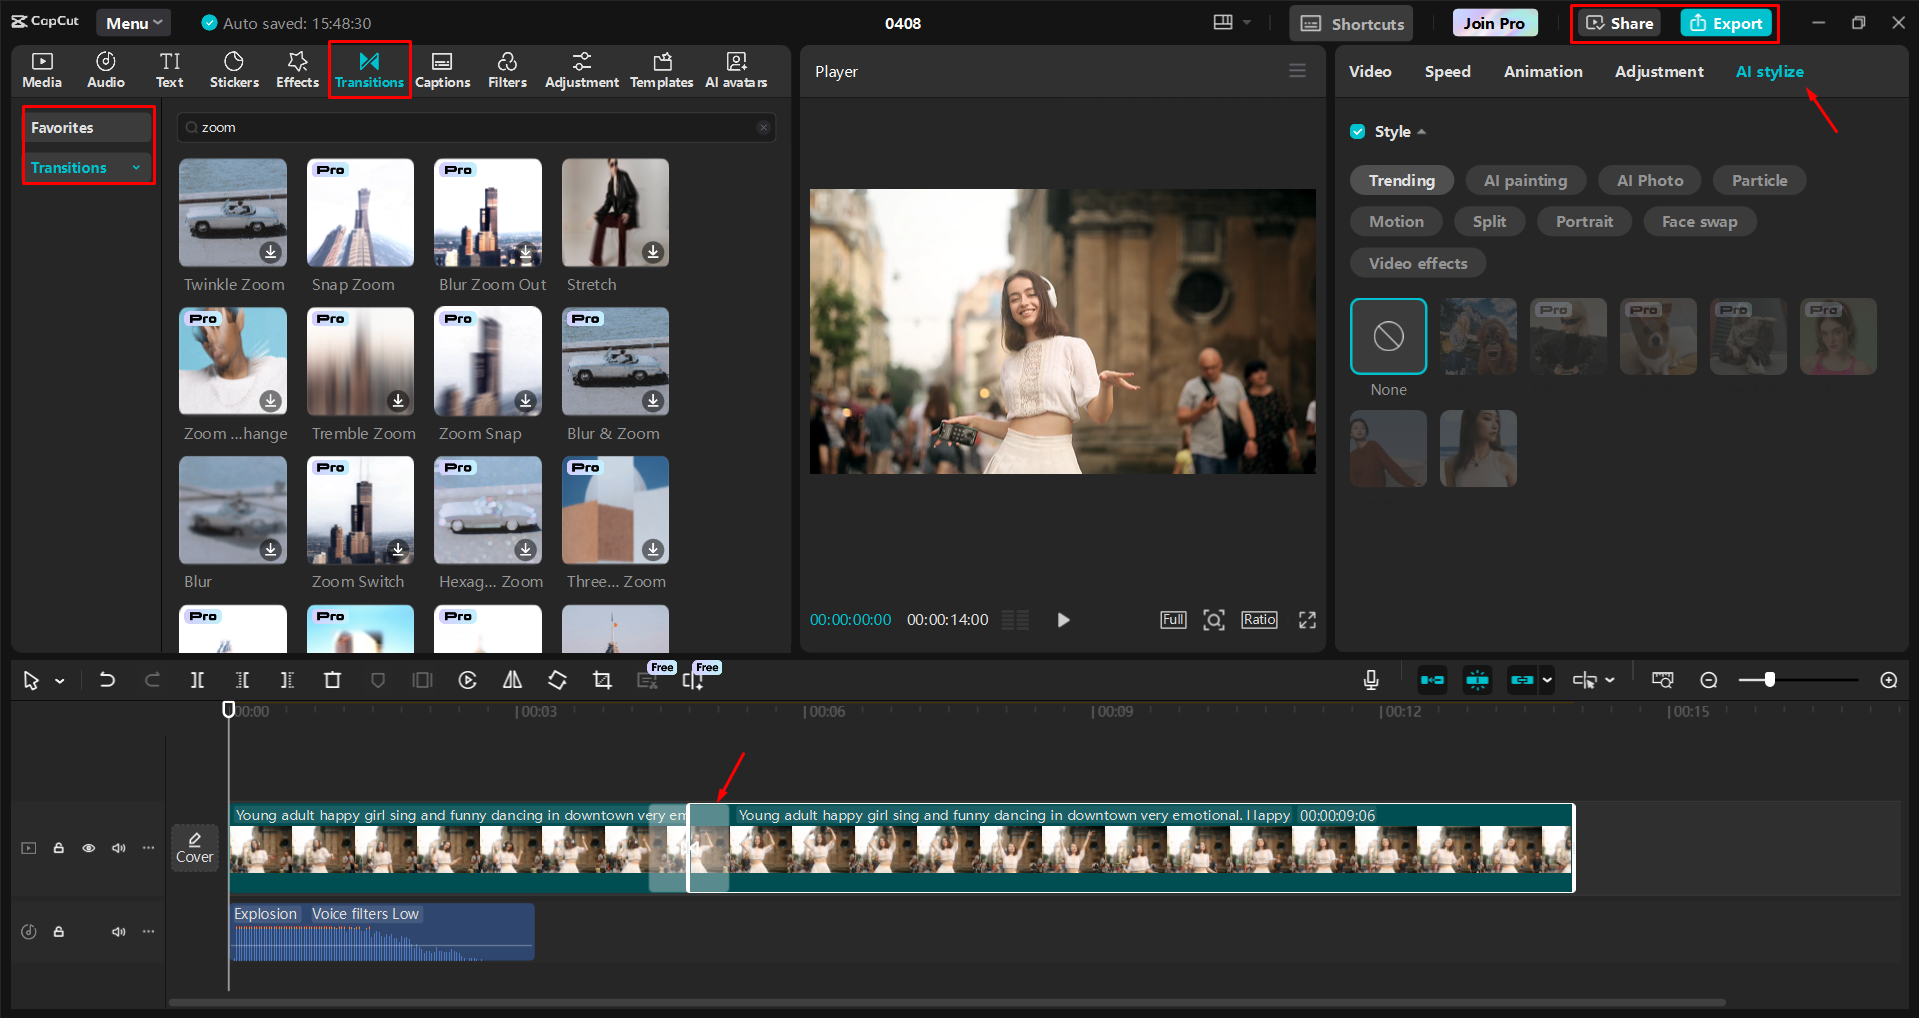Open the cursor mode dropdown in the toolbar
Screen dimensions: 1919x1018
pyautogui.click(x=58, y=680)
